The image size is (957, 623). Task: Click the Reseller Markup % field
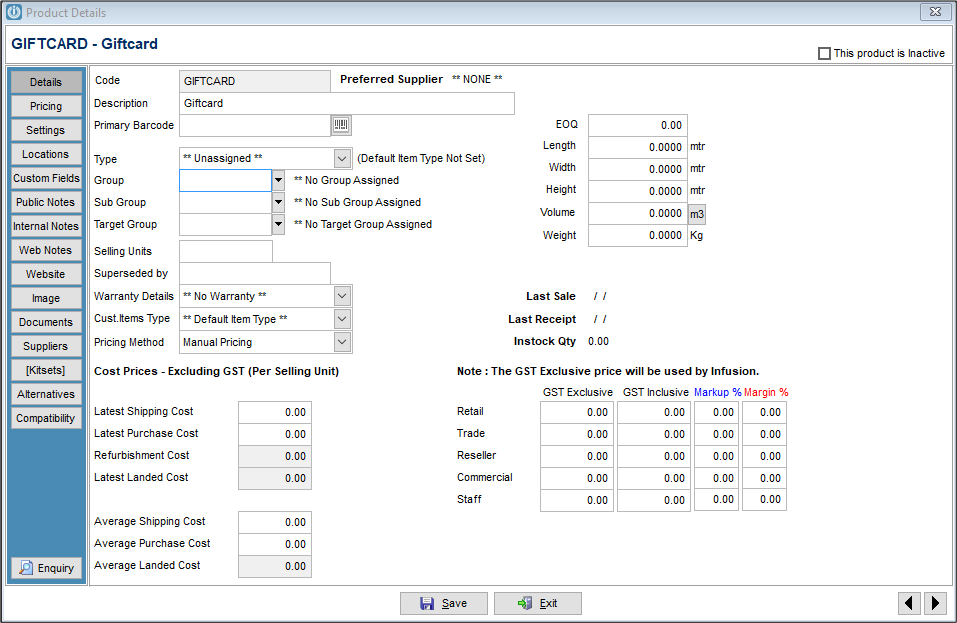[717, 456]
